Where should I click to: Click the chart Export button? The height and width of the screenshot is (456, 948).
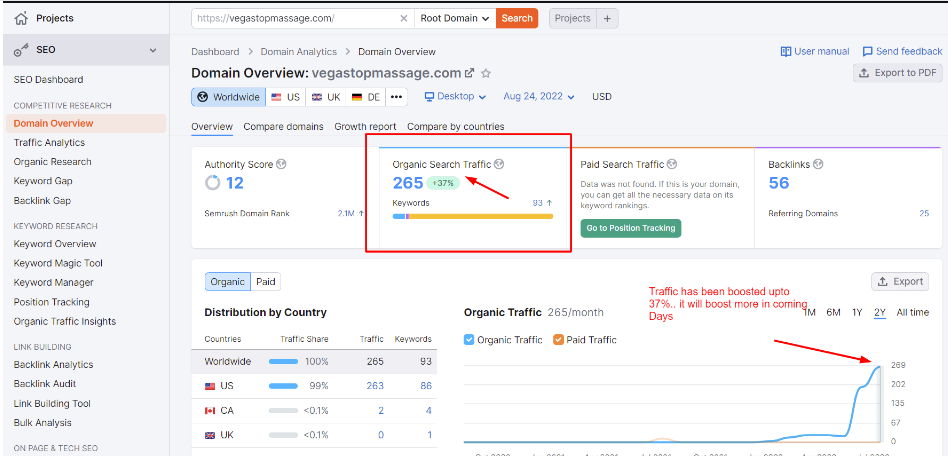coord(900,281)
